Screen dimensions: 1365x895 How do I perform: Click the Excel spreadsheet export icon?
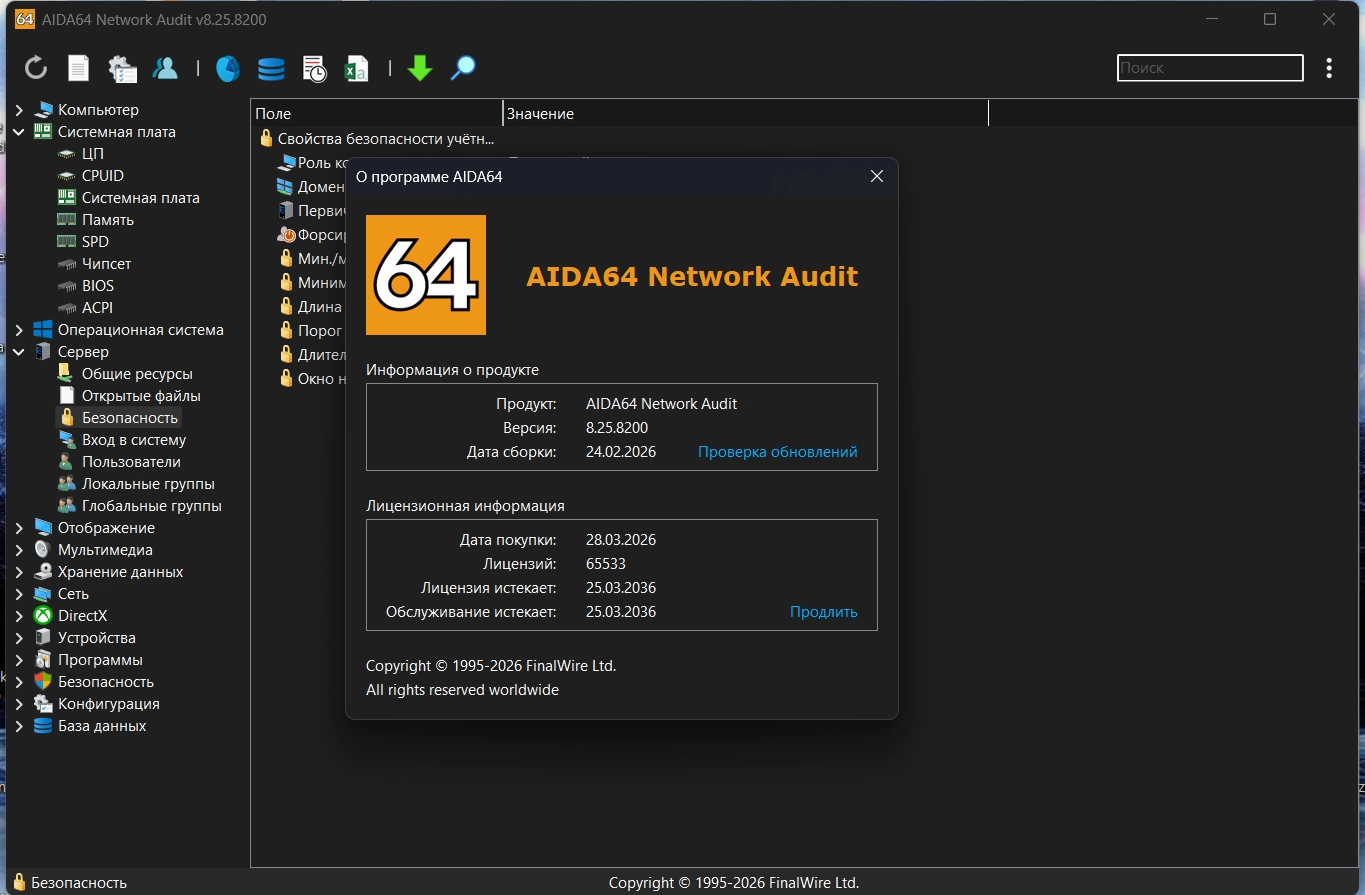click(356, 68)
